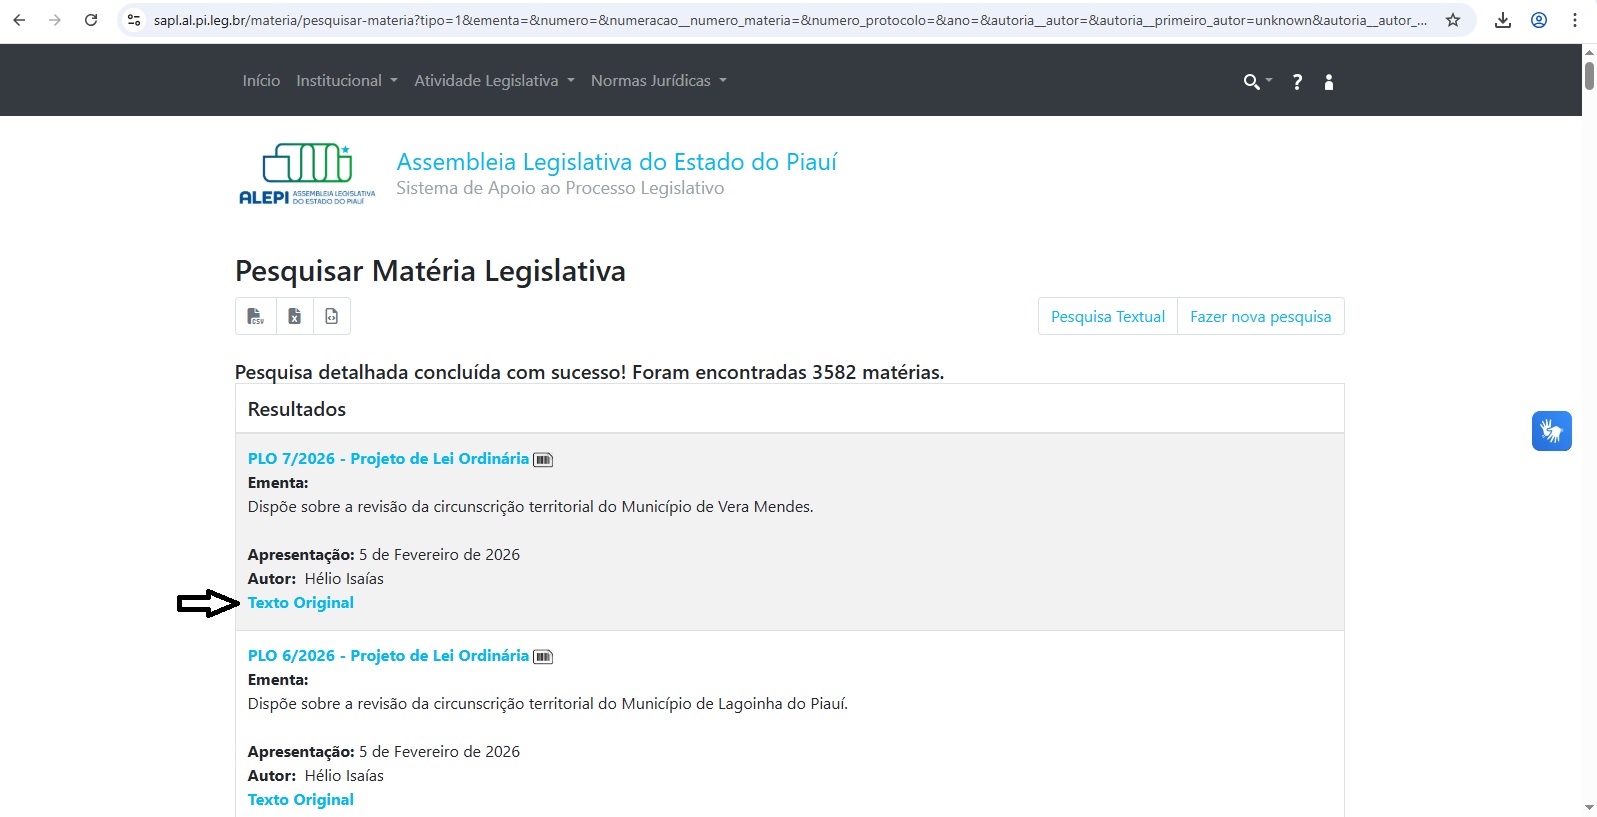Go to Início in the navigation bar

(261, 81)
